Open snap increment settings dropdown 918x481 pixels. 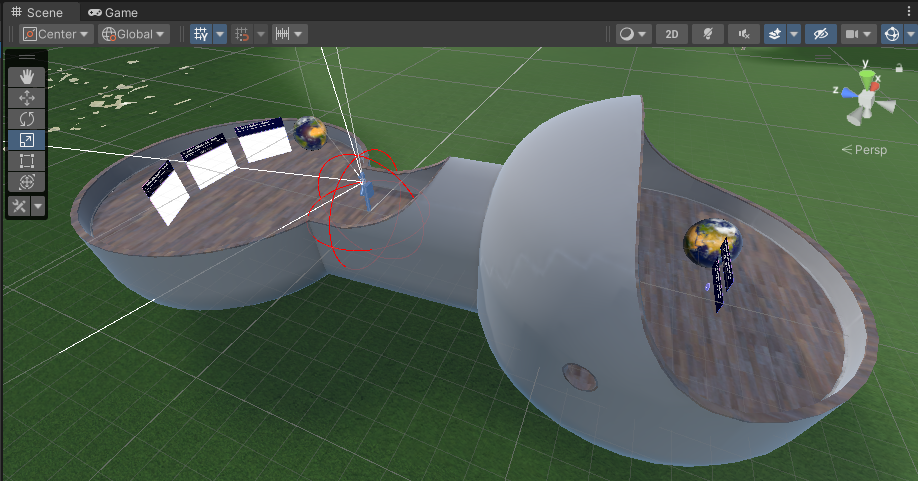tap(290, 34)
